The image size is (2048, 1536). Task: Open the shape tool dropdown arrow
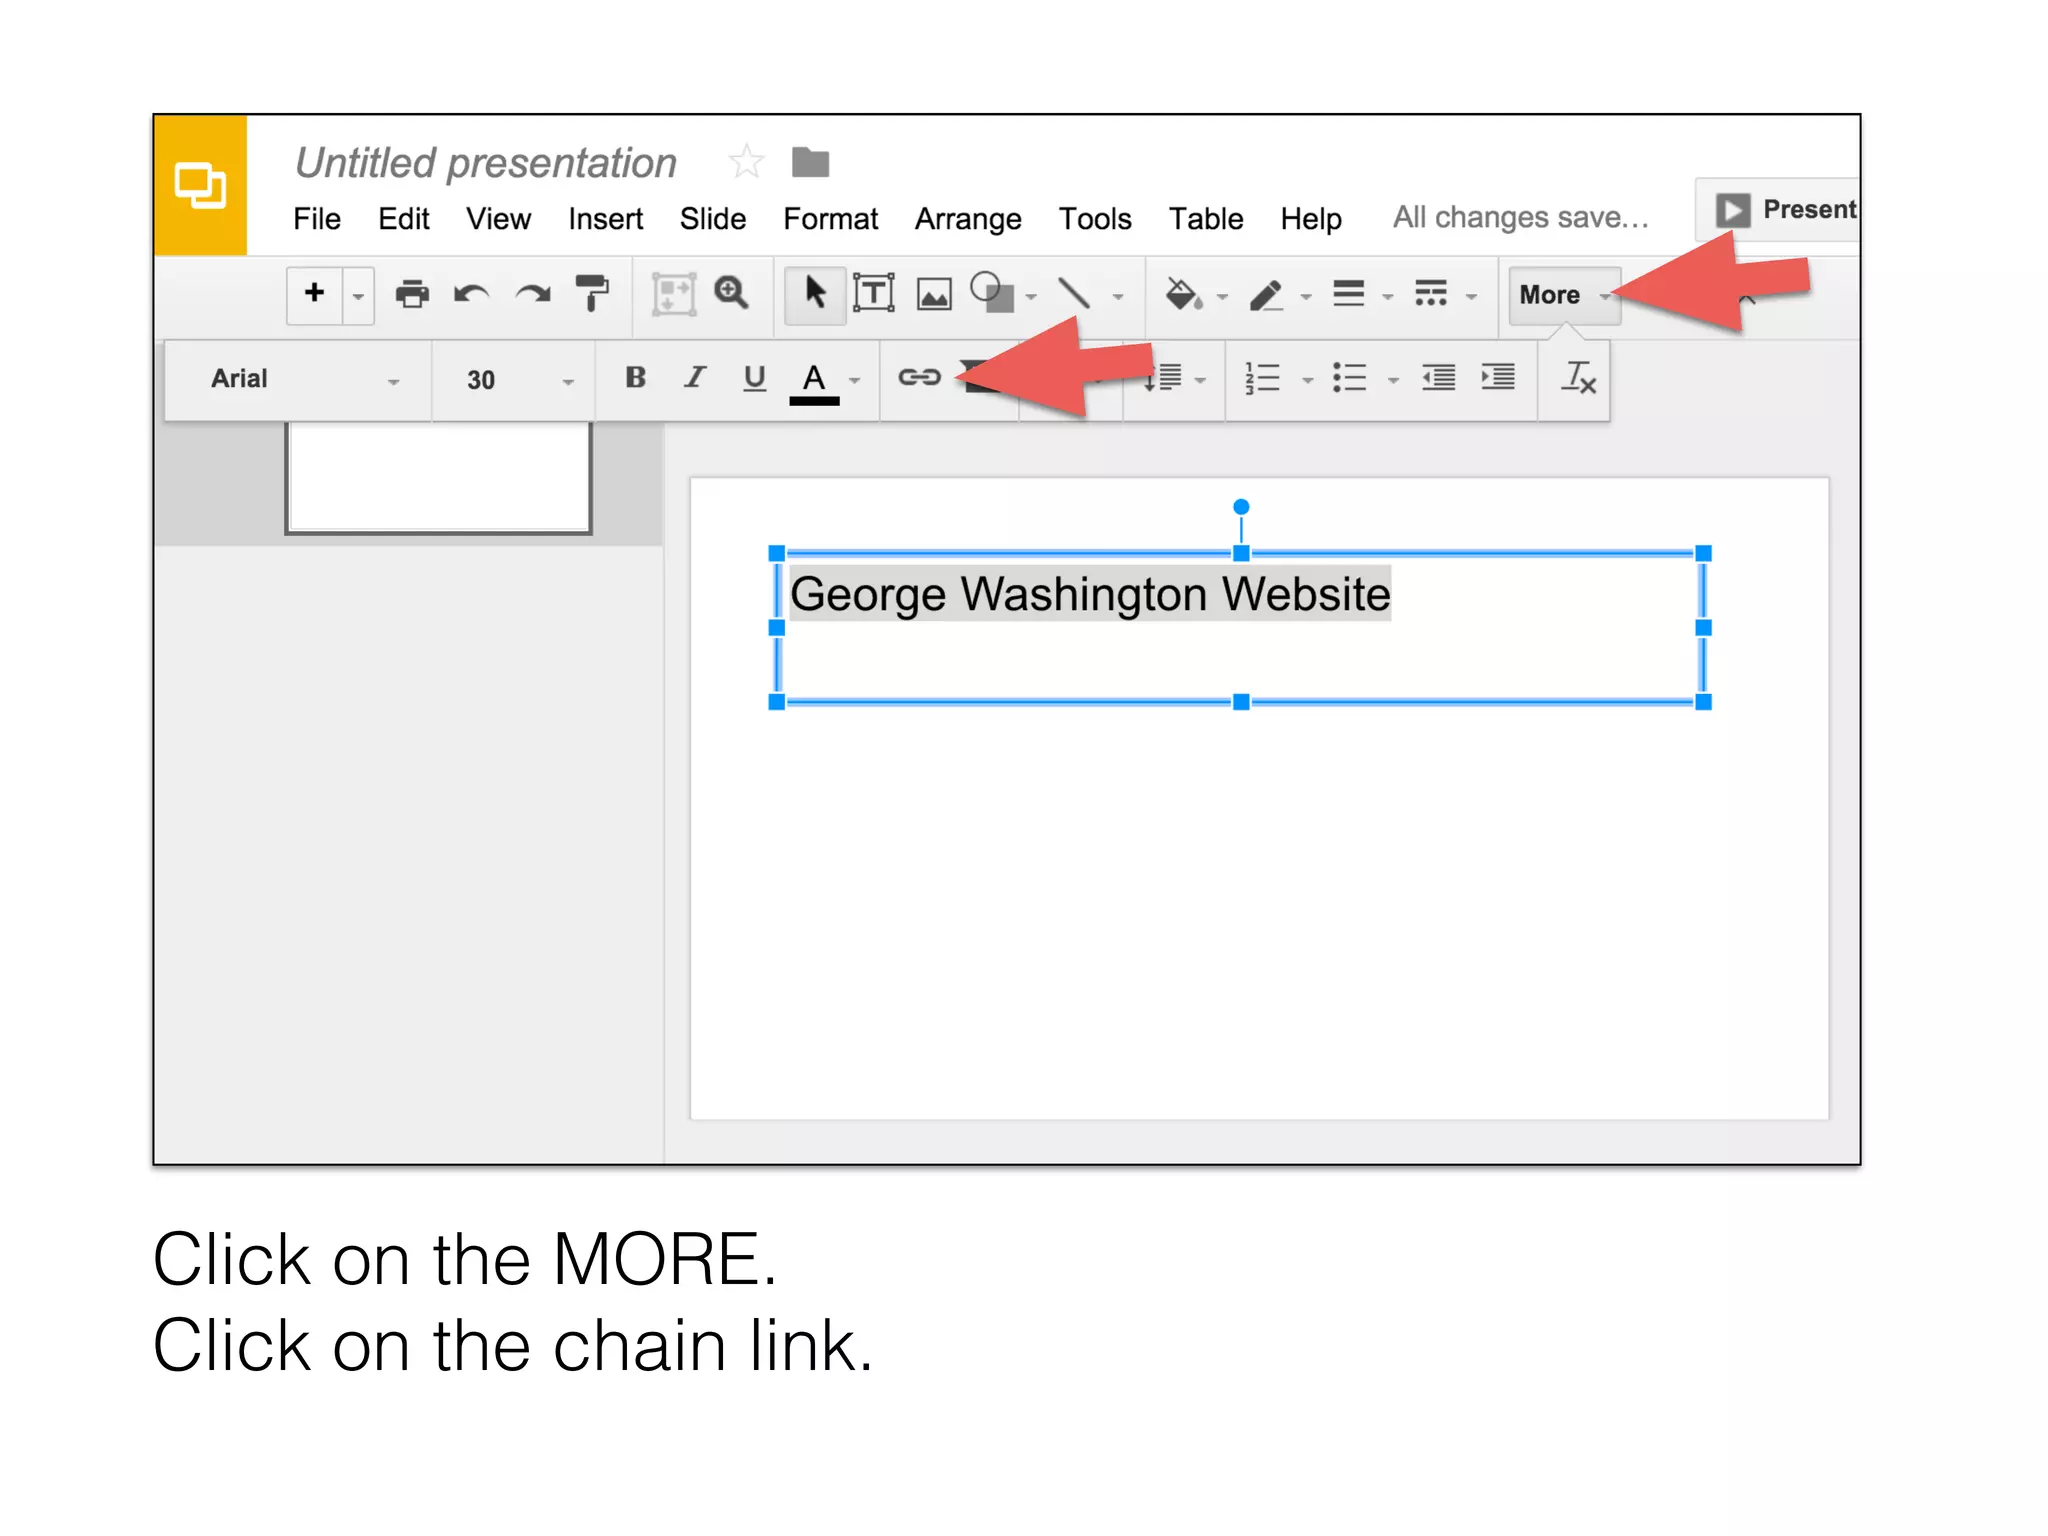click(1031, 297)
